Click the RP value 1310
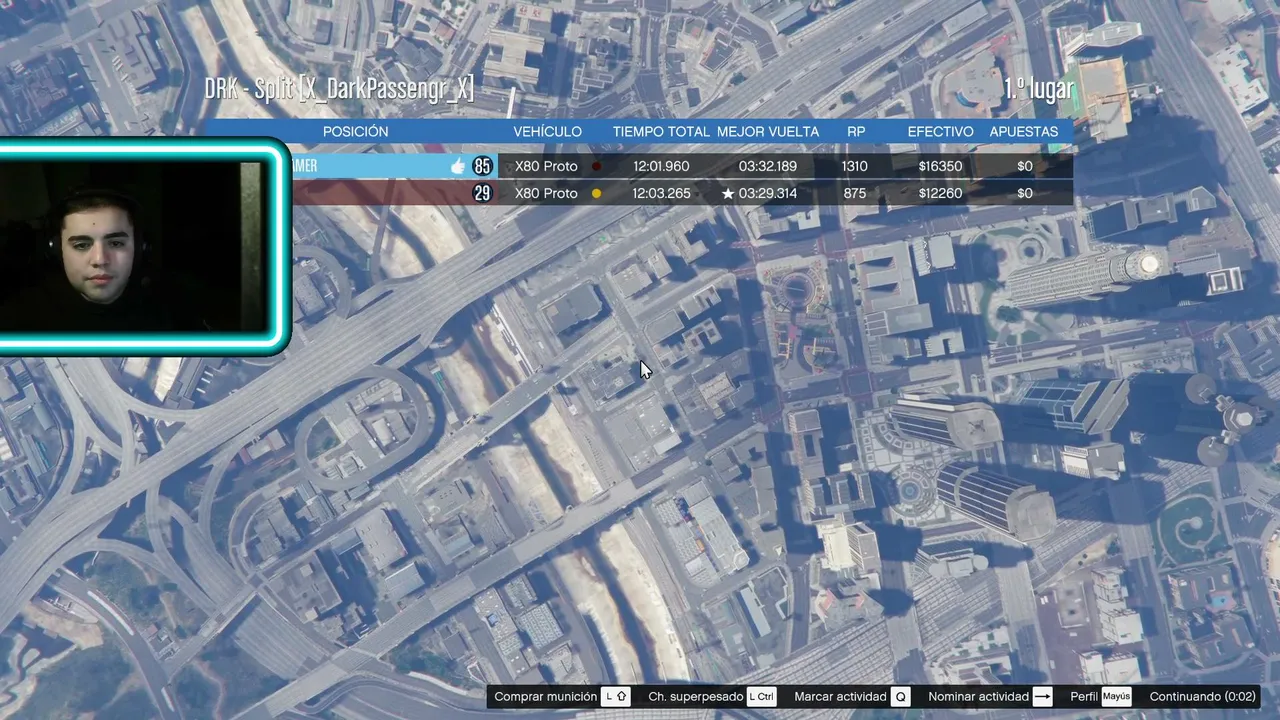Screen dimensions: 1280x720 (x=855, y=166)
